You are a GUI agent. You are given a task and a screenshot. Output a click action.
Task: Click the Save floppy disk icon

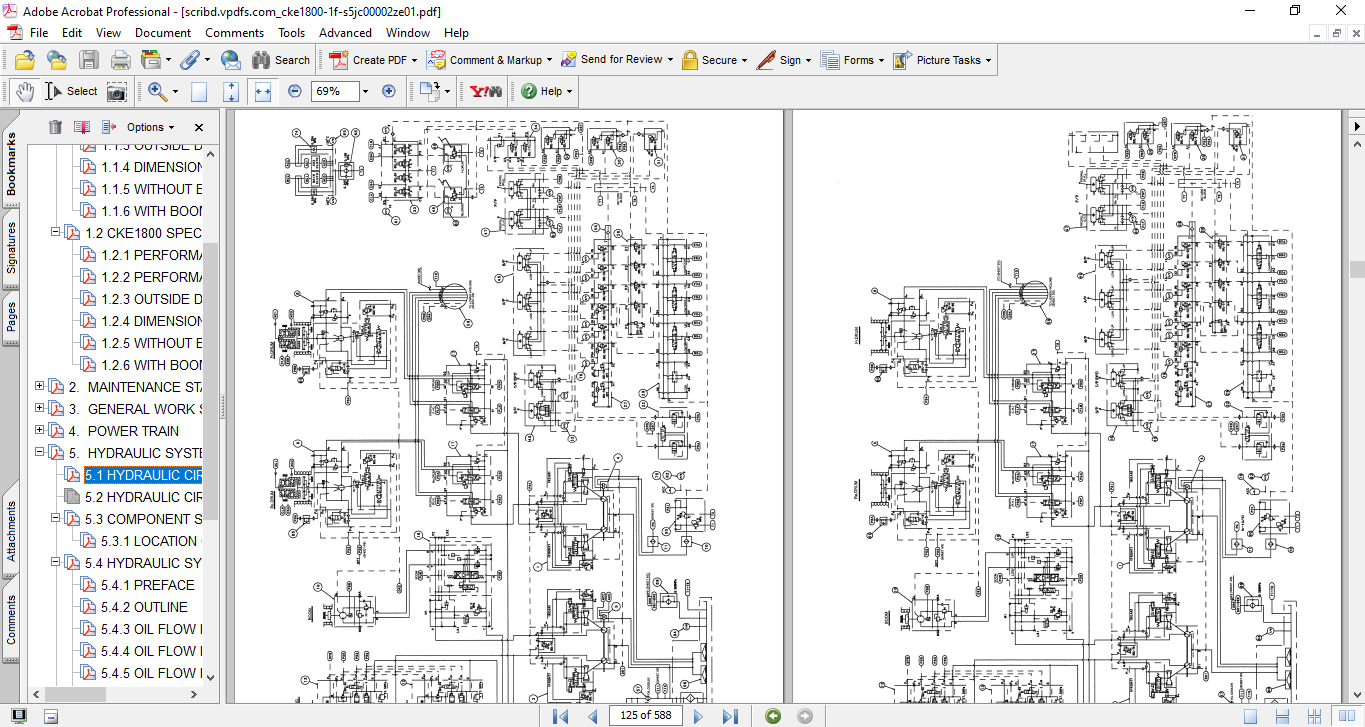coord(89,60)
